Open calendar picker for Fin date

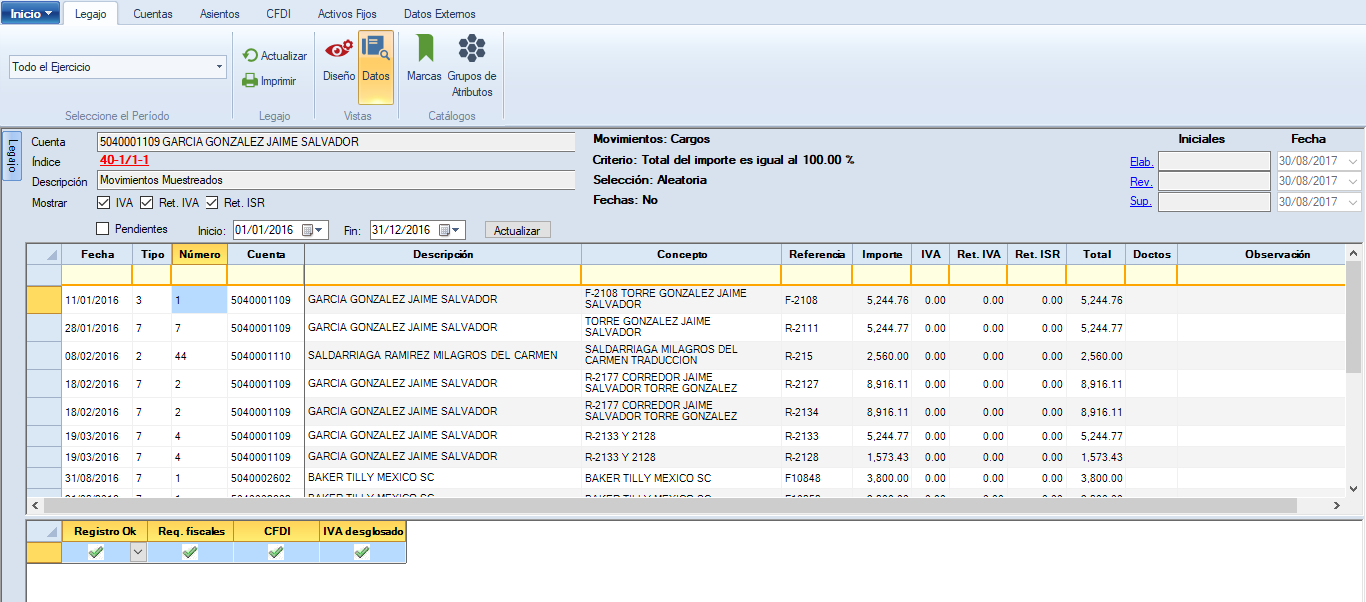pos(451,230)
